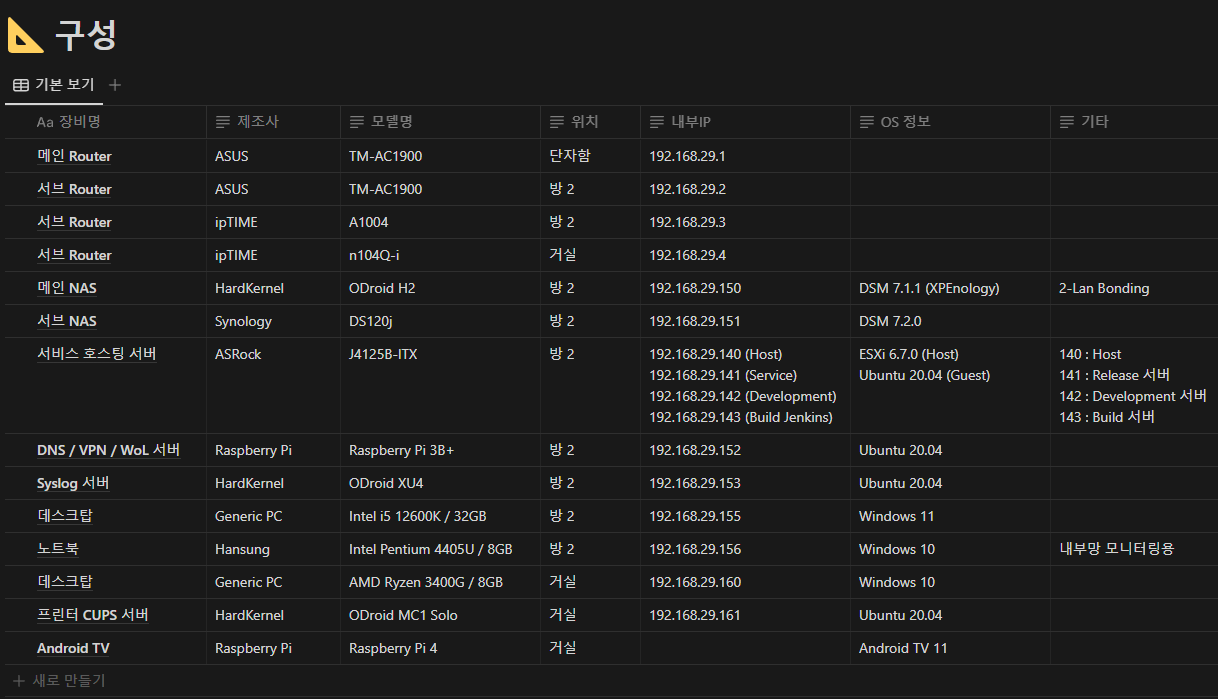Open the DNS / VPN / WoL 서버 page

pos(109,450)
